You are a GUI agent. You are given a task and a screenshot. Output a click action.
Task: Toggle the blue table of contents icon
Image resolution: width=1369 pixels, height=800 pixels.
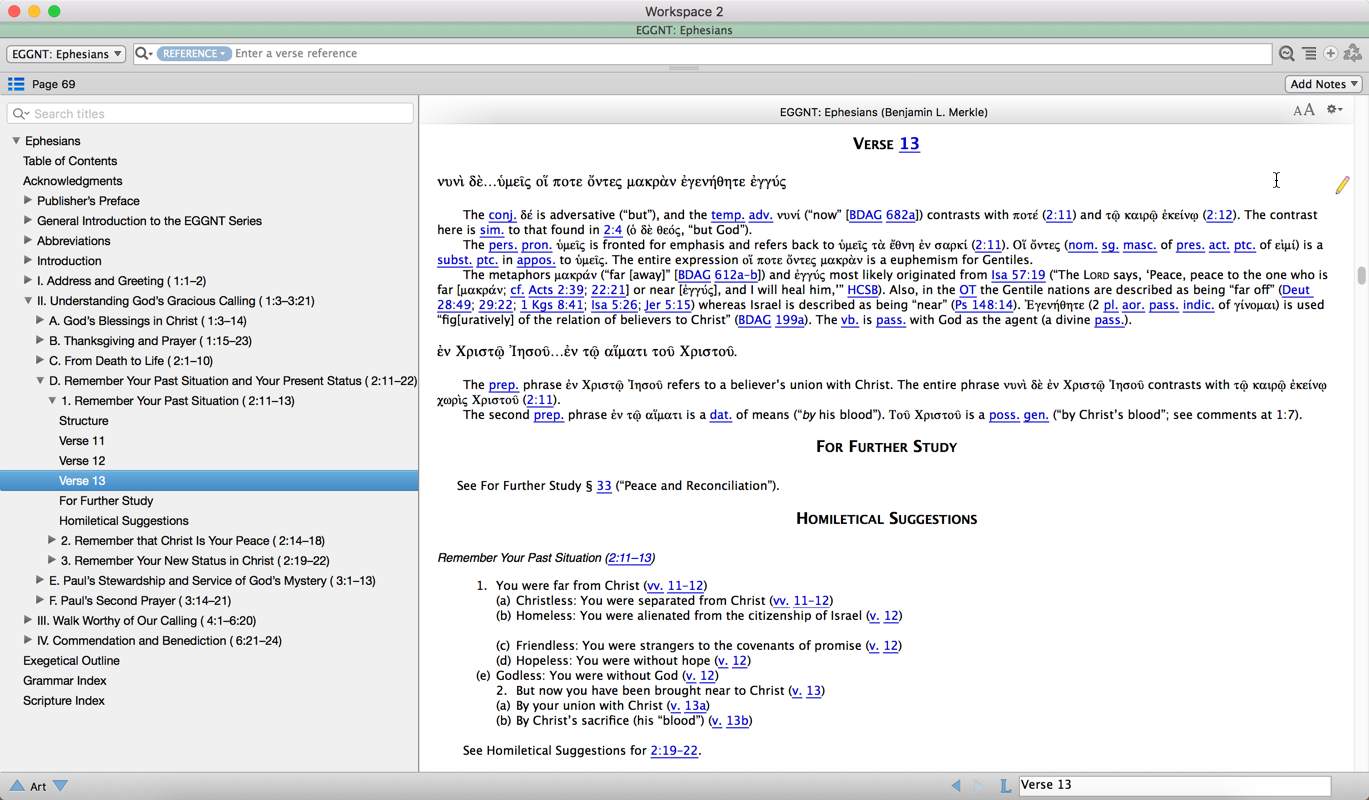click(x=16, y=84)
